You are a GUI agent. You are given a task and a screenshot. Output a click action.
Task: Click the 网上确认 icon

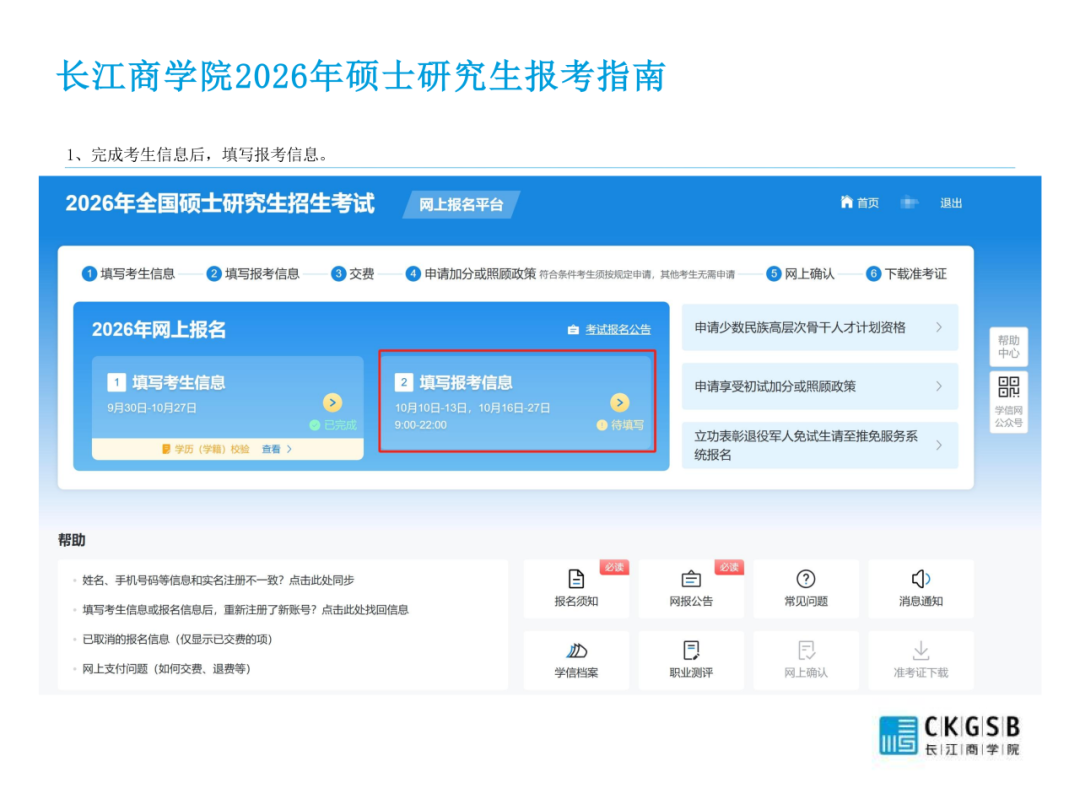806,651
